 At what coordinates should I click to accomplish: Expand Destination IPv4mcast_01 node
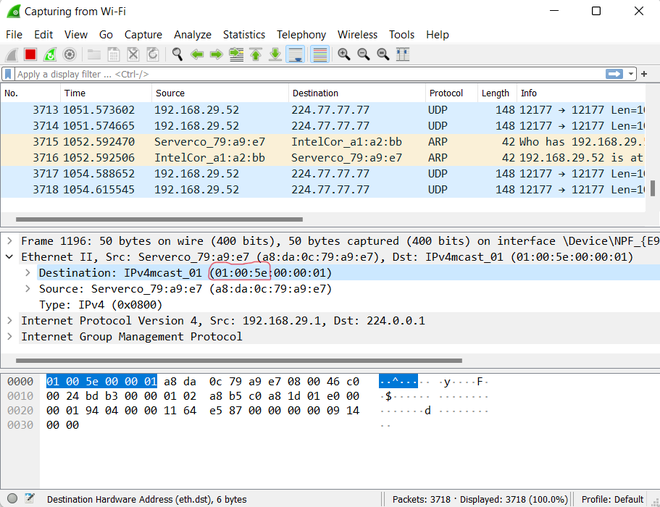28,273
